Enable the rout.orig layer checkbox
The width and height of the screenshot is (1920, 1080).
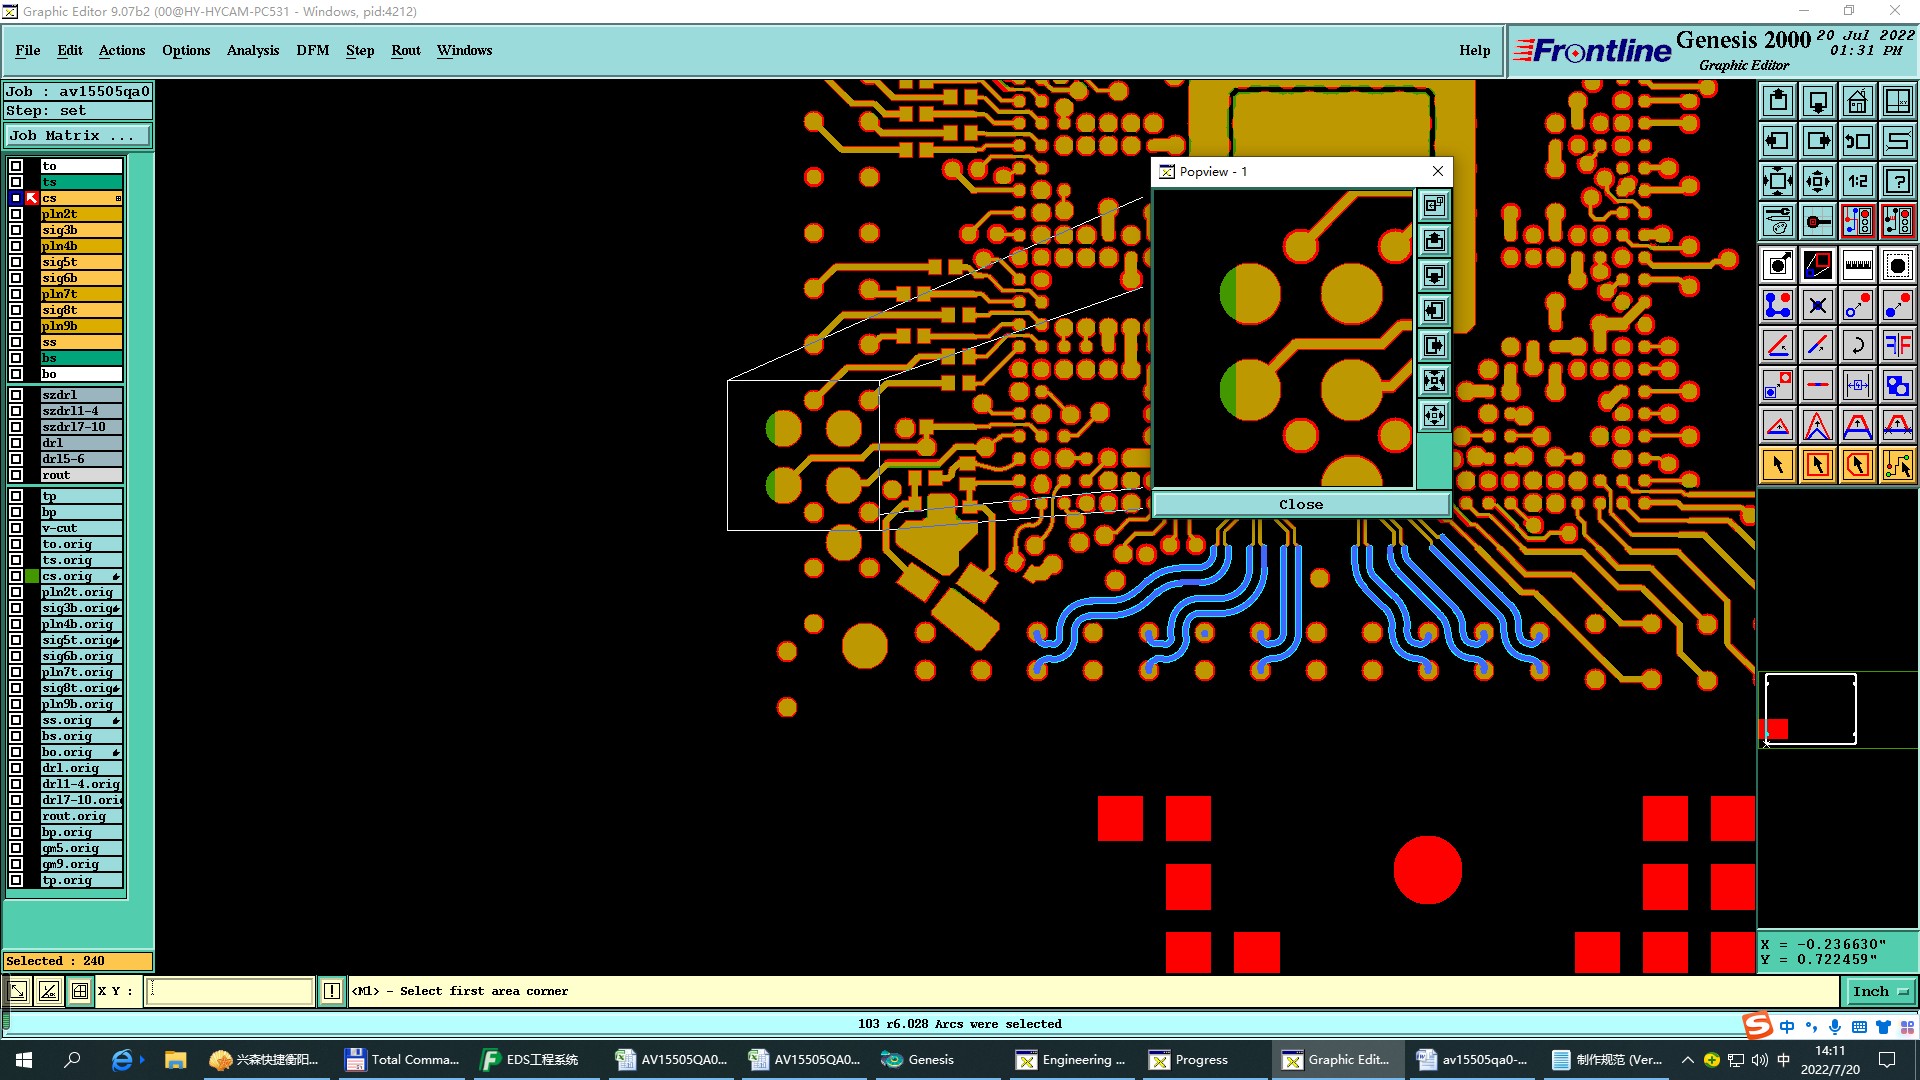click(16, 816)
